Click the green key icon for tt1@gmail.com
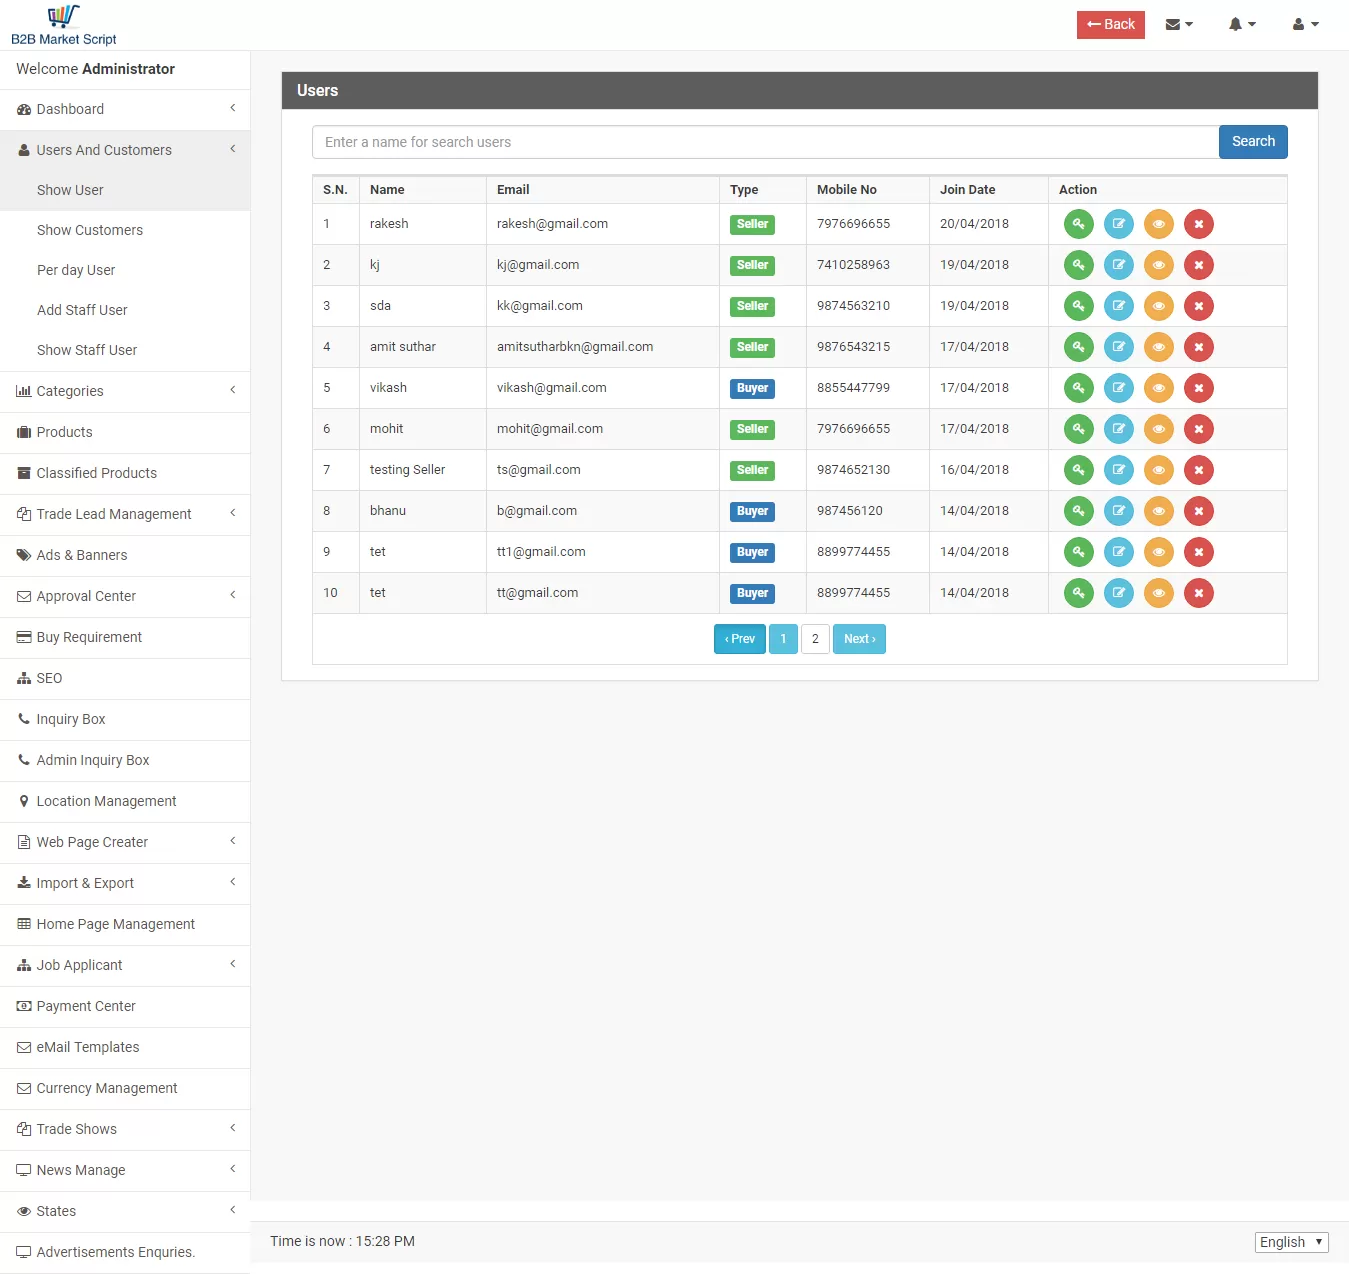Image resolution: width=1349 pixels, height=1274 pixels. pyautogui.click(x=1079, y=552)
